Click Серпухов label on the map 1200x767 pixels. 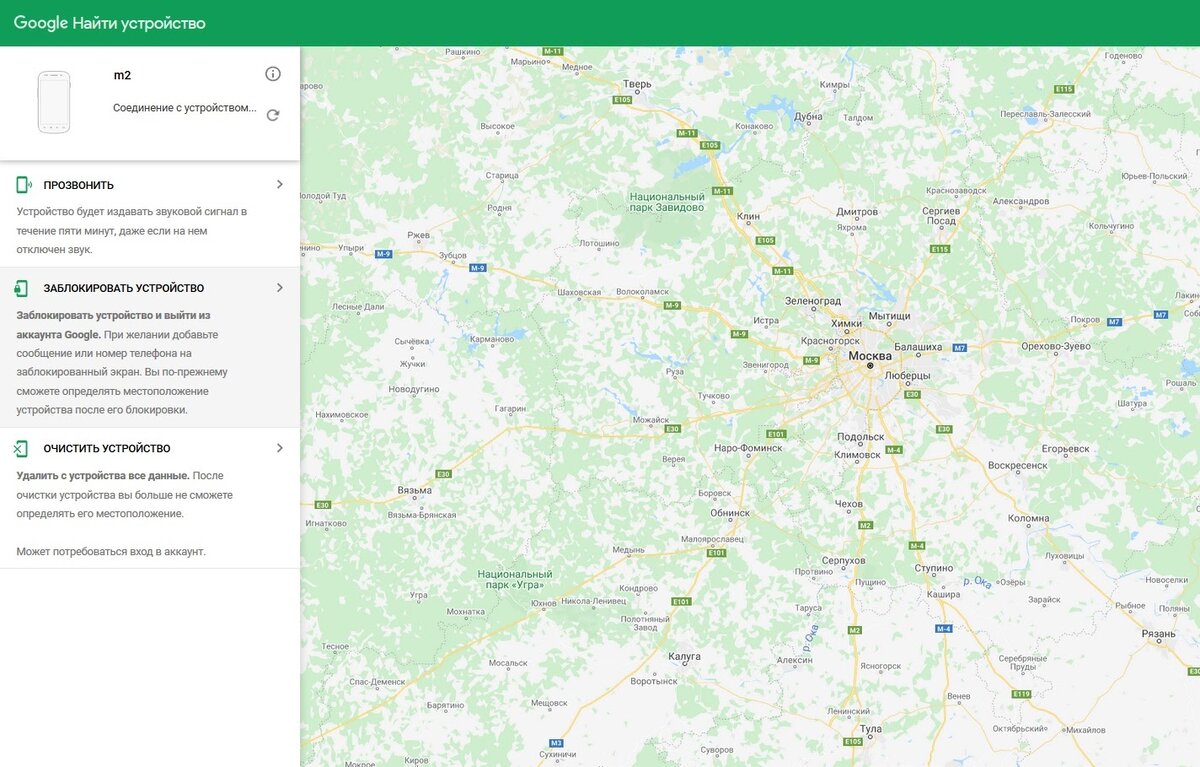(843, 561)
